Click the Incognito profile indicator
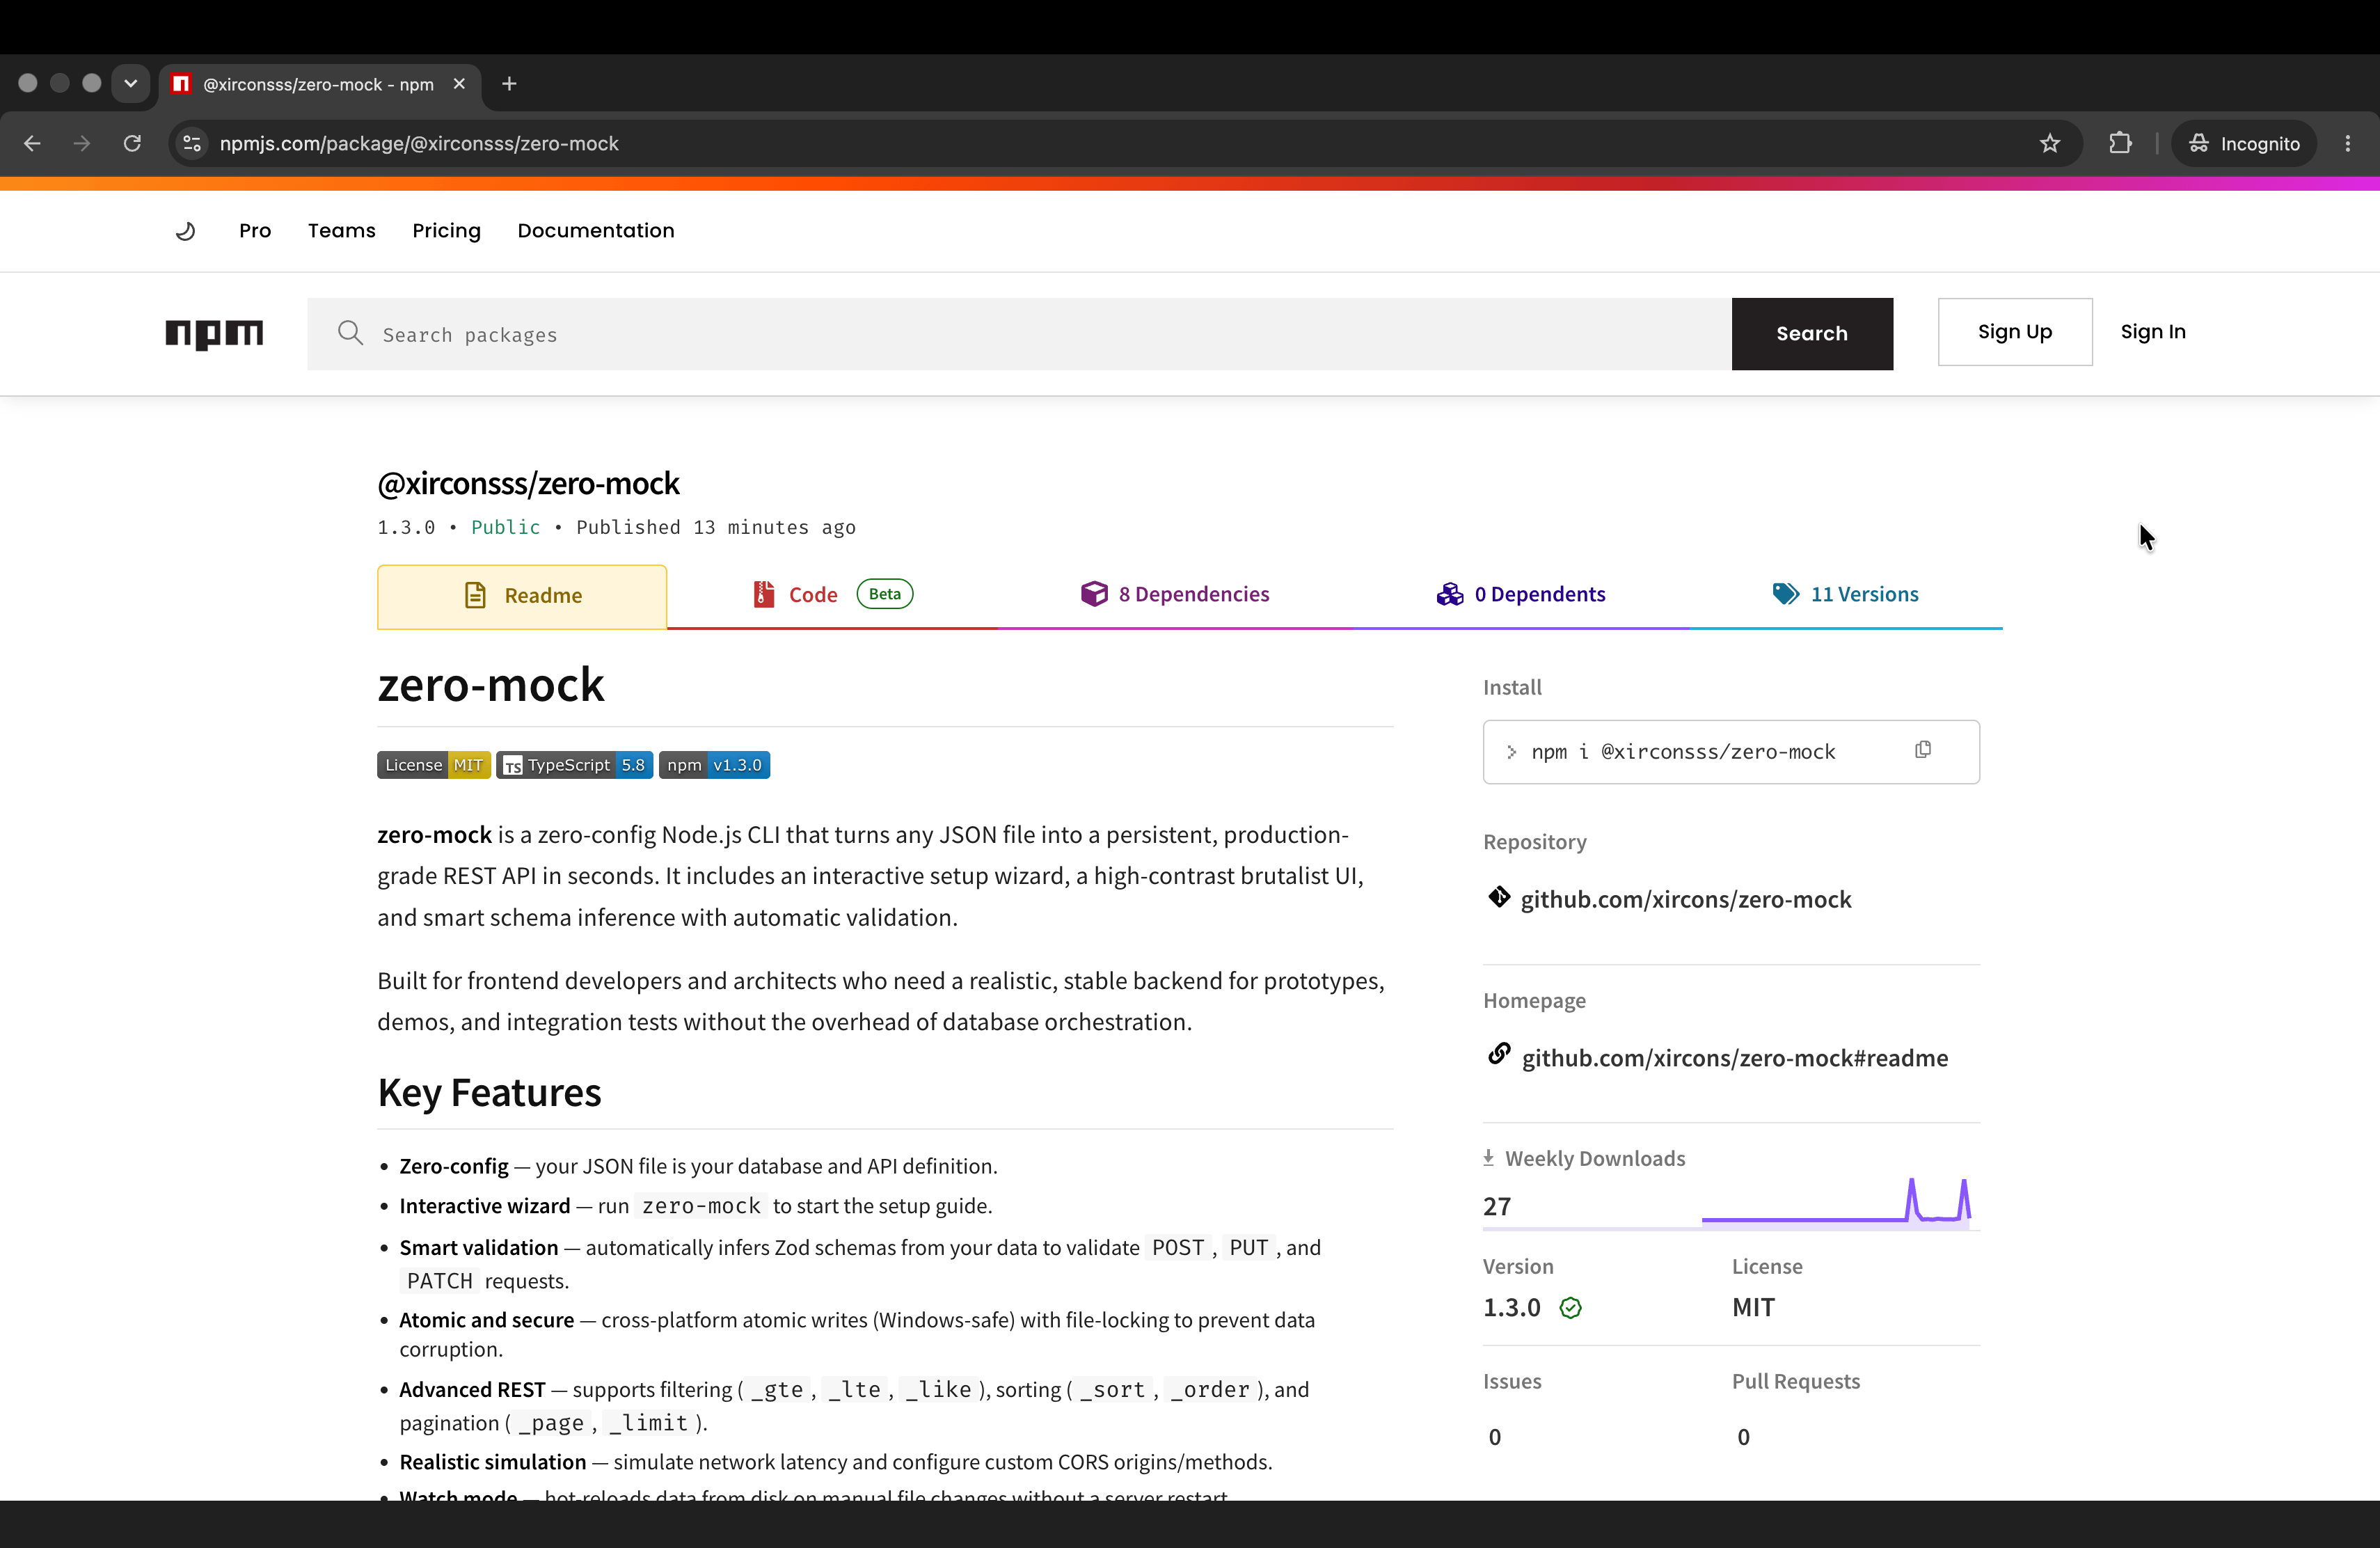Screen dimensions: 2380x1548 pyautogui.click(x=2244, y=143)
